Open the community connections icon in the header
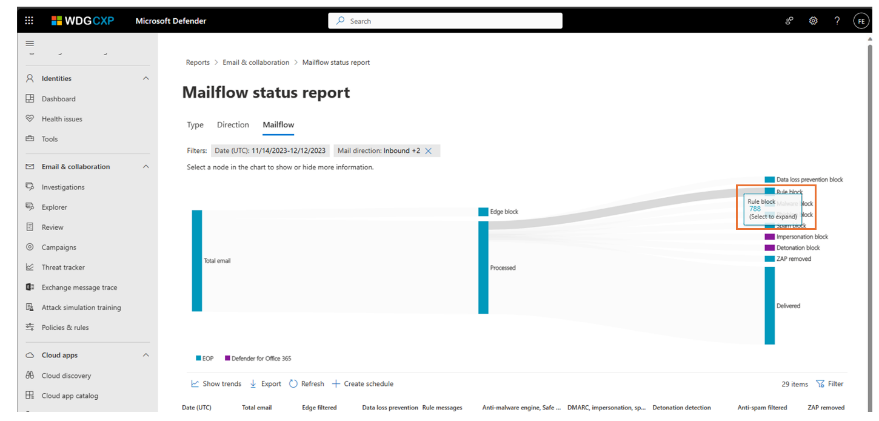The width and height of the screenshot is (879, 421). [789, 21]
